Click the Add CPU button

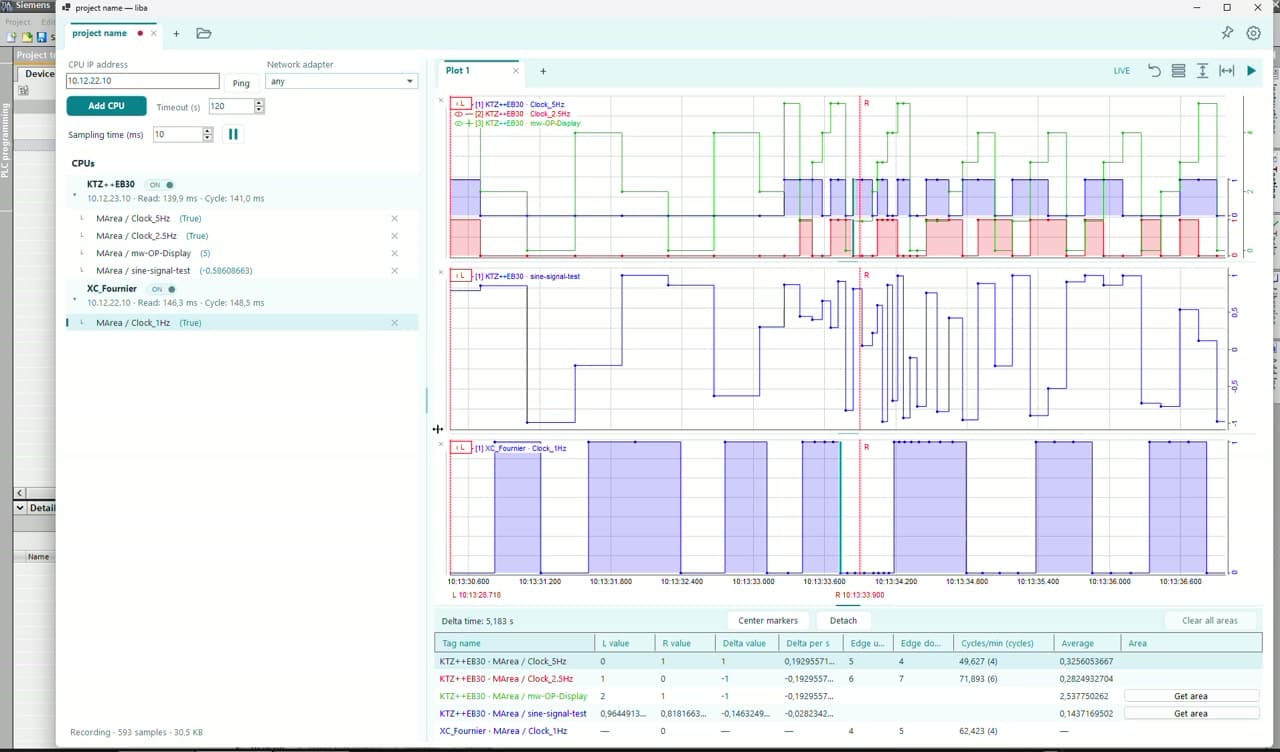click(107, 106)
